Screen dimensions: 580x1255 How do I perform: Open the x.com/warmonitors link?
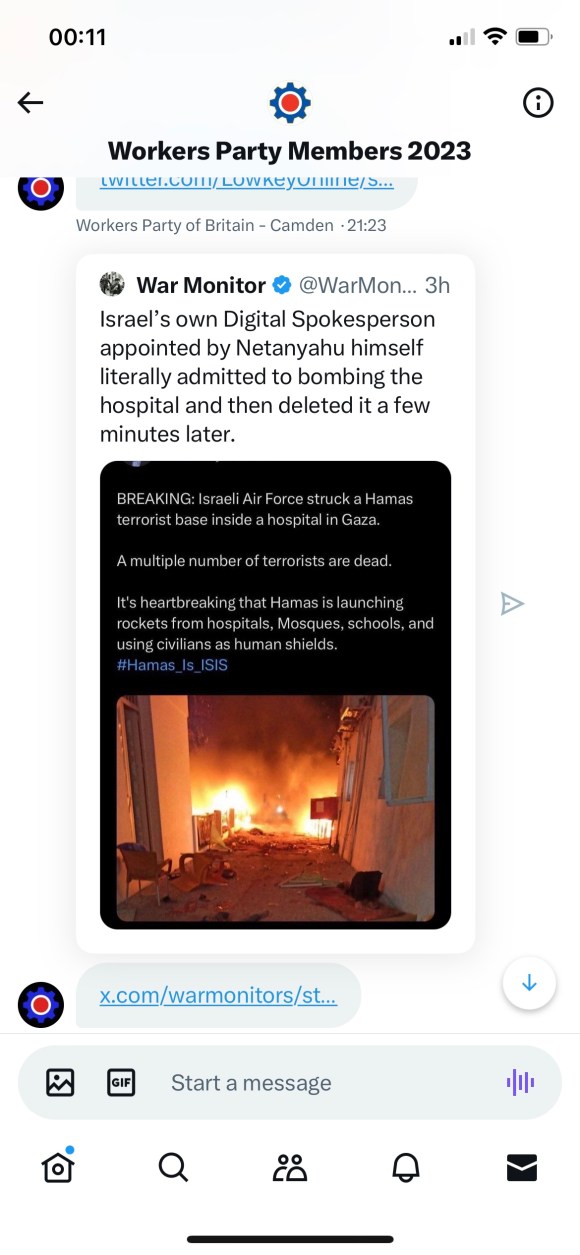pos(218,996)
